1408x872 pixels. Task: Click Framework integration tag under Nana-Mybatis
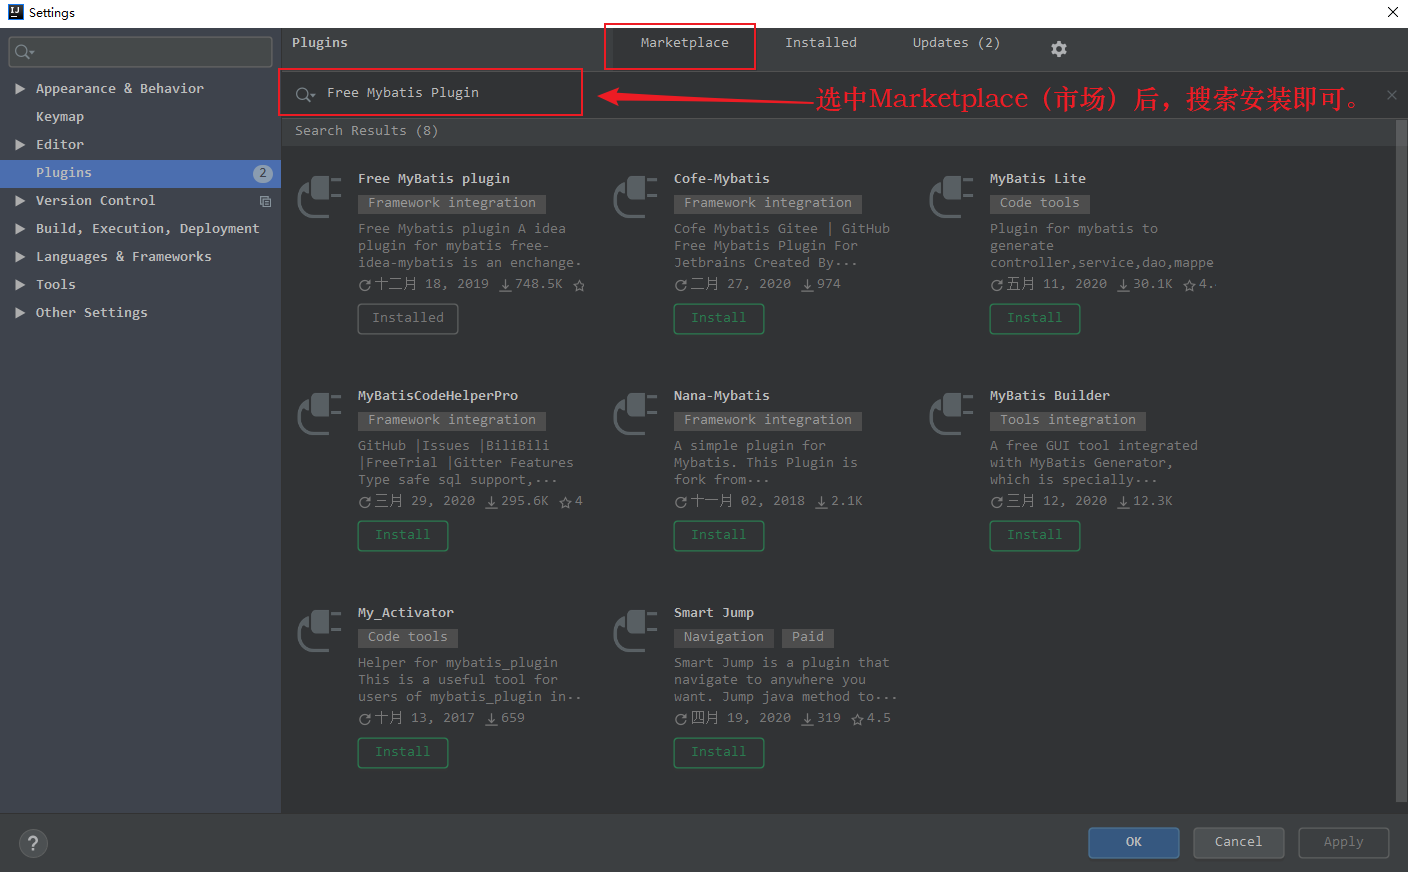(768, 421)
